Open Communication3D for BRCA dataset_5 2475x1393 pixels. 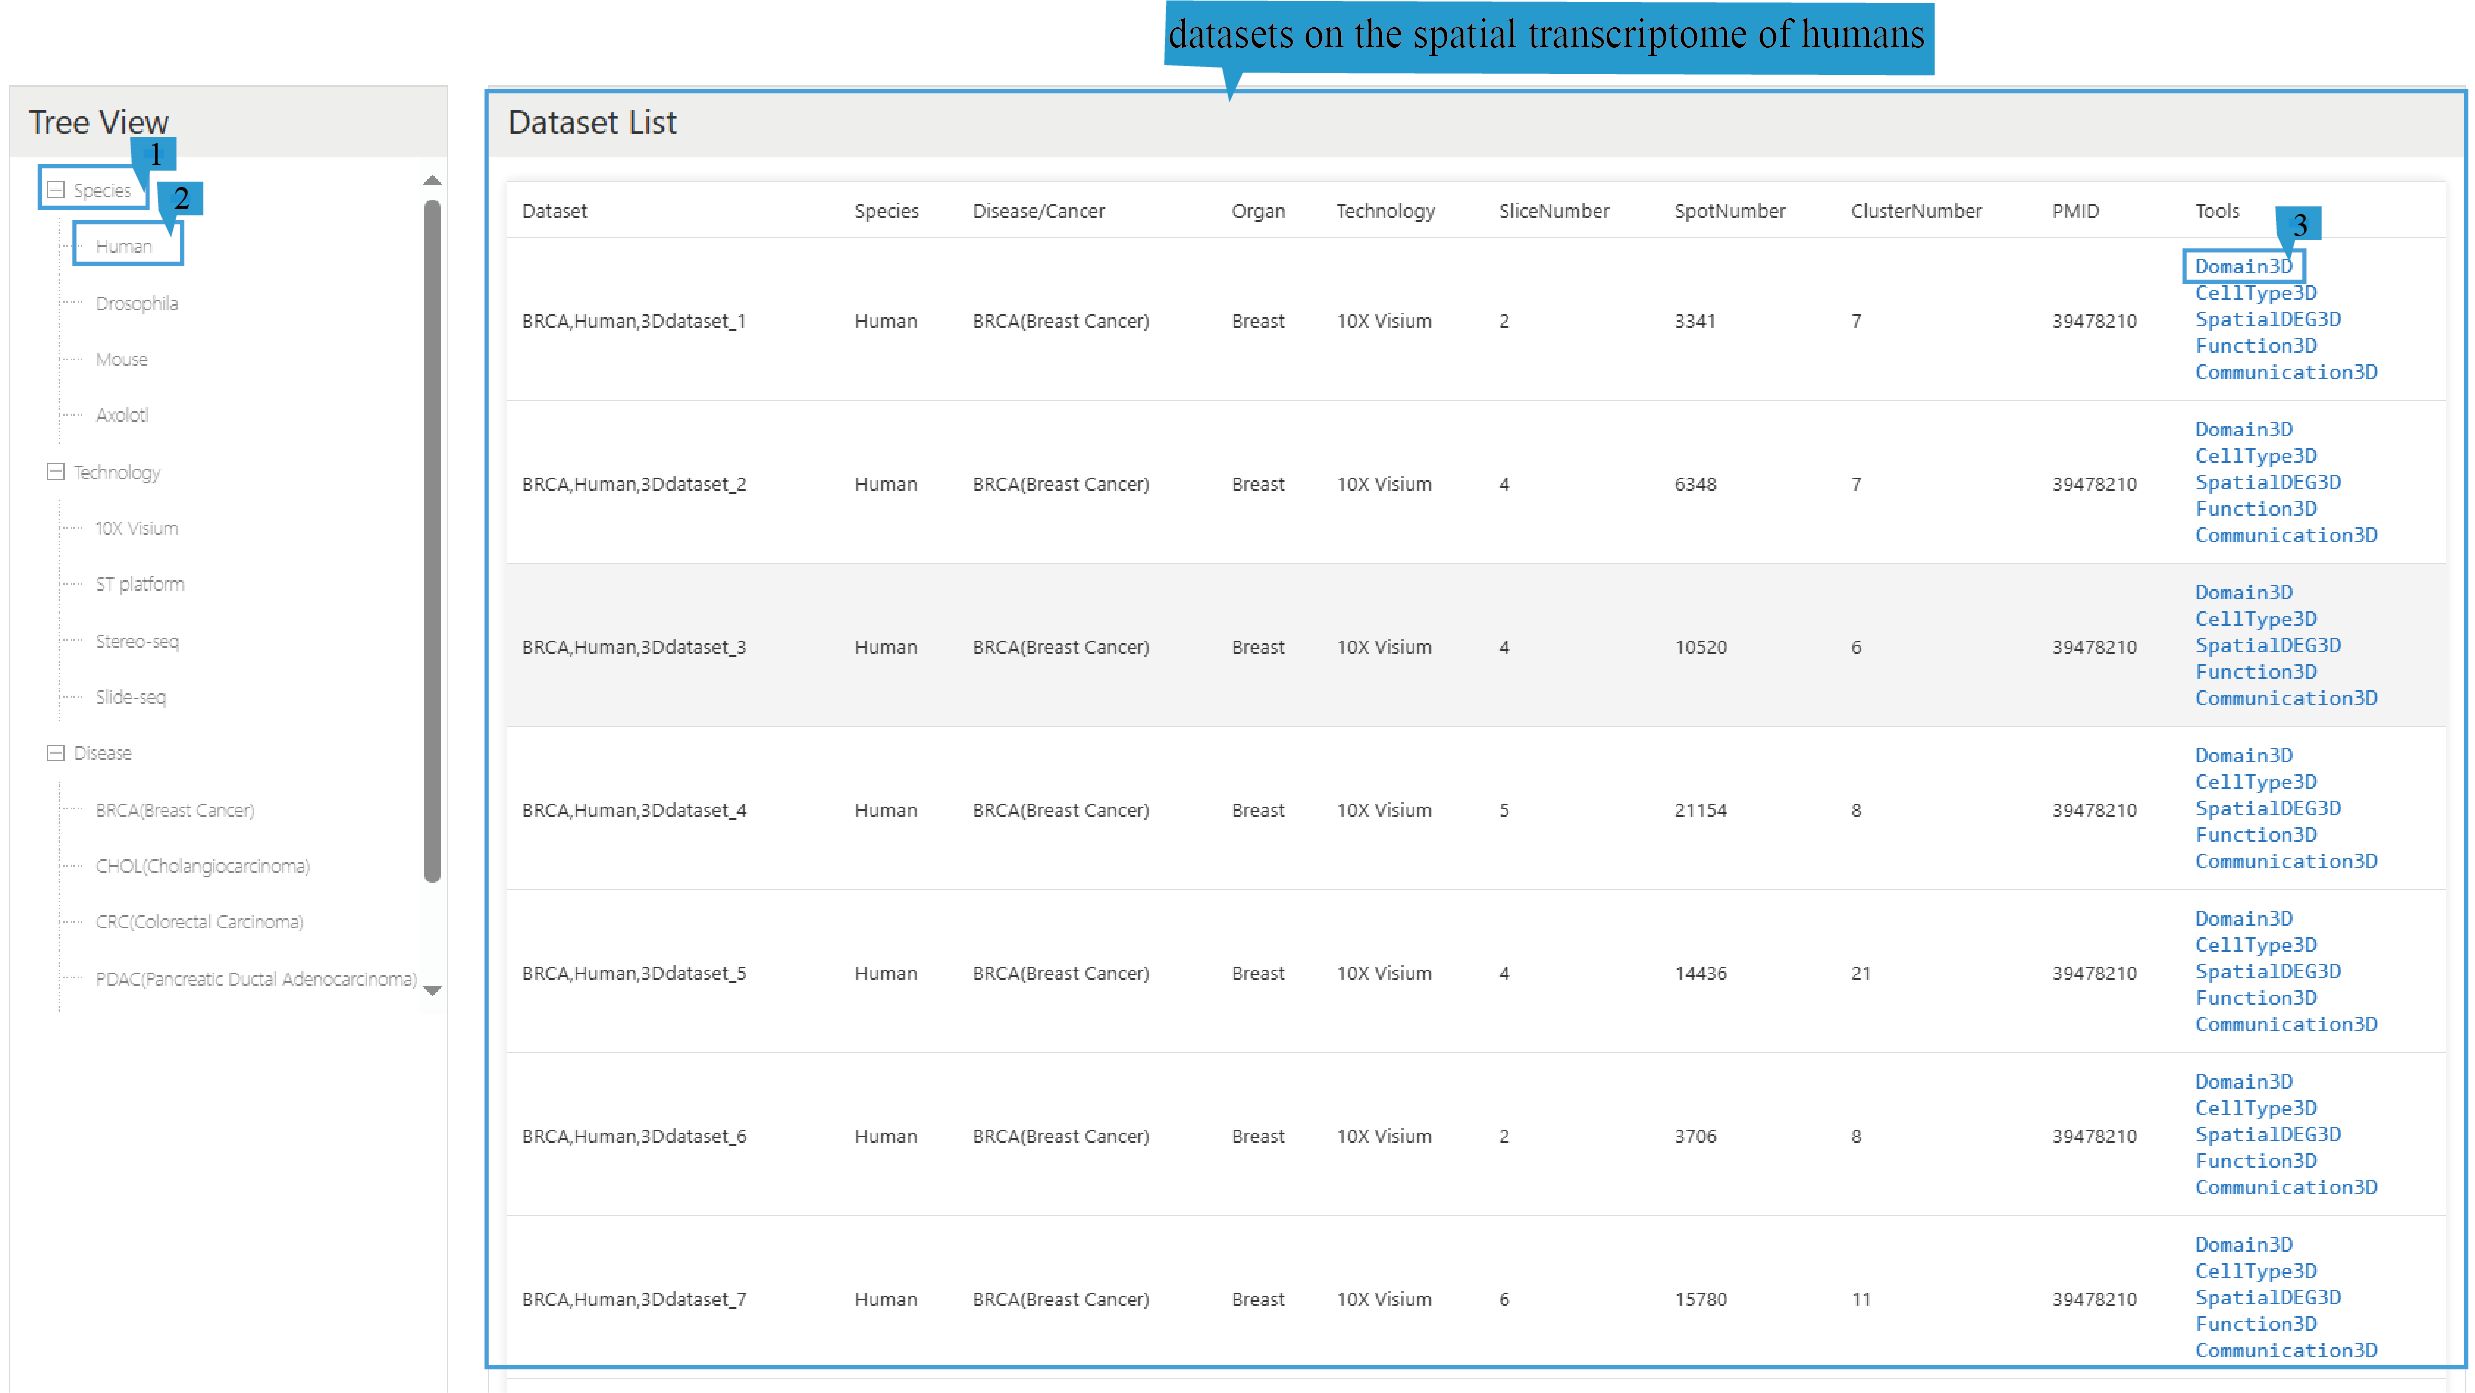click(2286, 1024)
